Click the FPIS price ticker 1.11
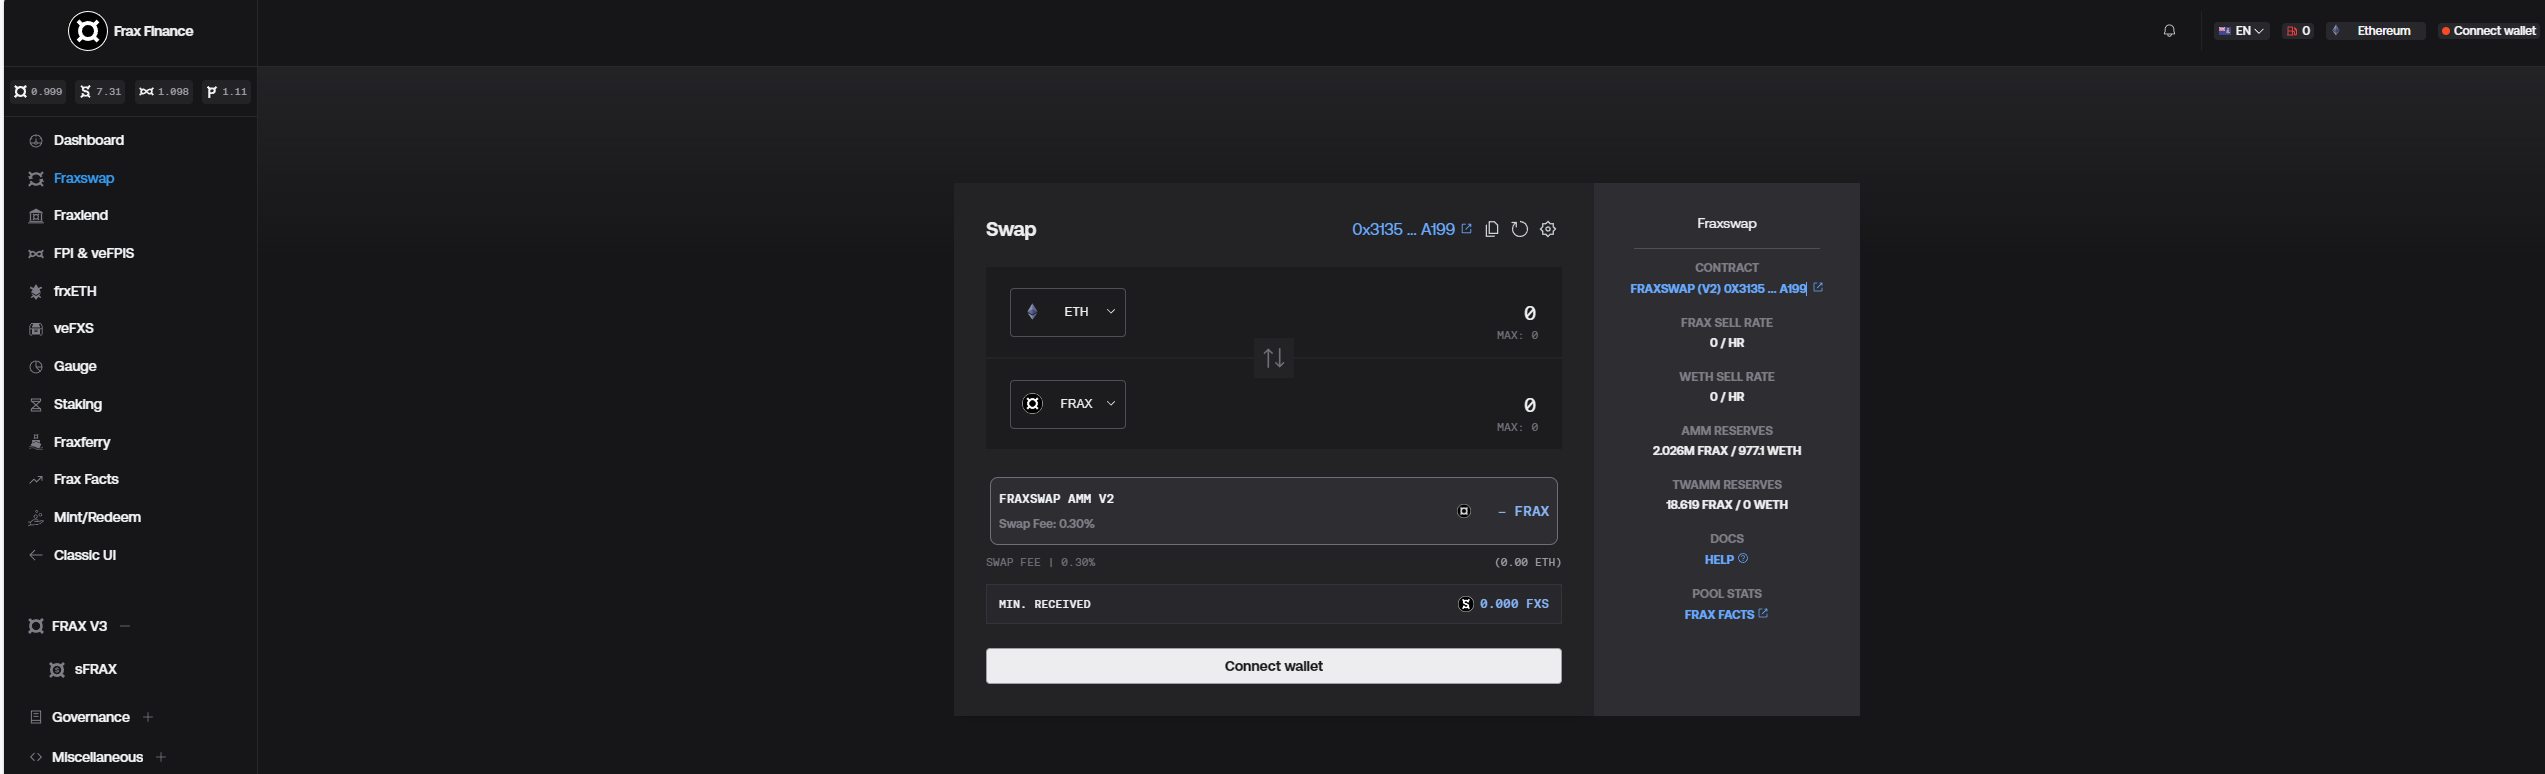This screenshot has width=2545, height=774. 227,92
